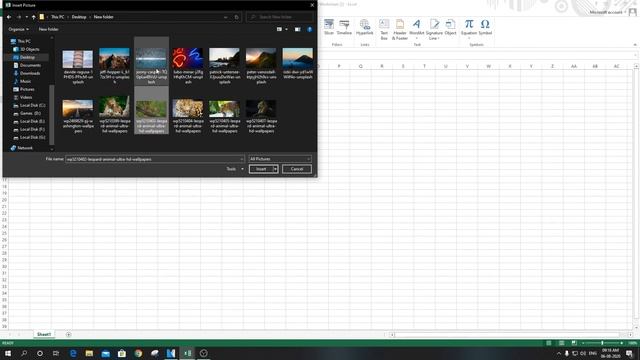This screenshot has width=640, height=360.
Task: Open the change view options arrow
Action: 287,29
